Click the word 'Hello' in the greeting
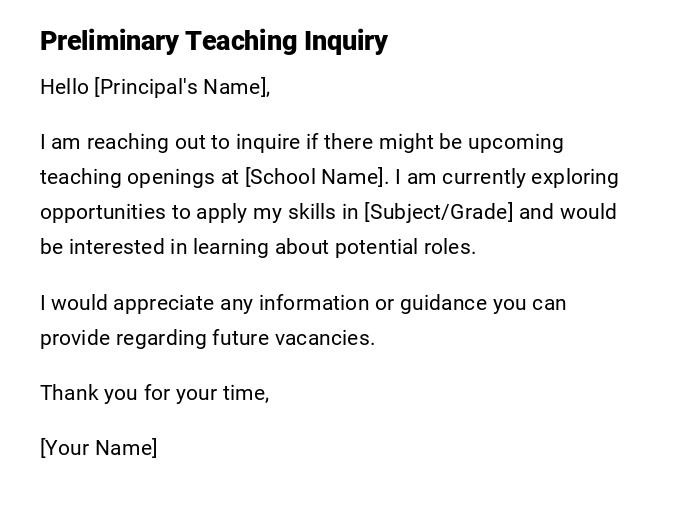 [x=64, y=87]
